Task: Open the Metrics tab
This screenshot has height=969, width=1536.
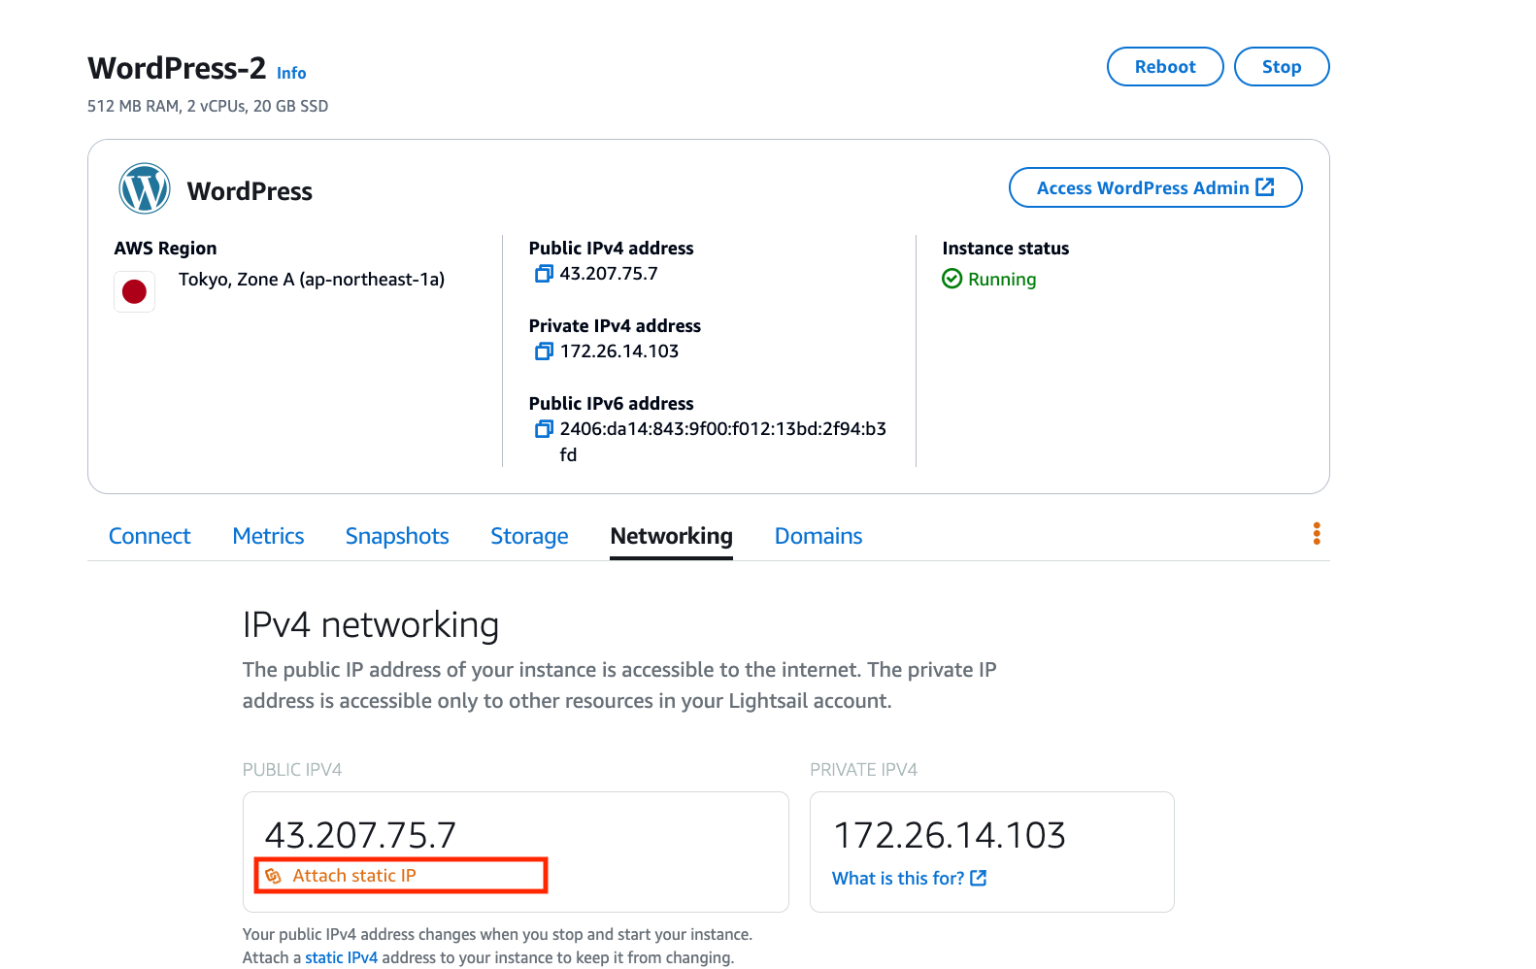Action: click(x=268, y=536)
